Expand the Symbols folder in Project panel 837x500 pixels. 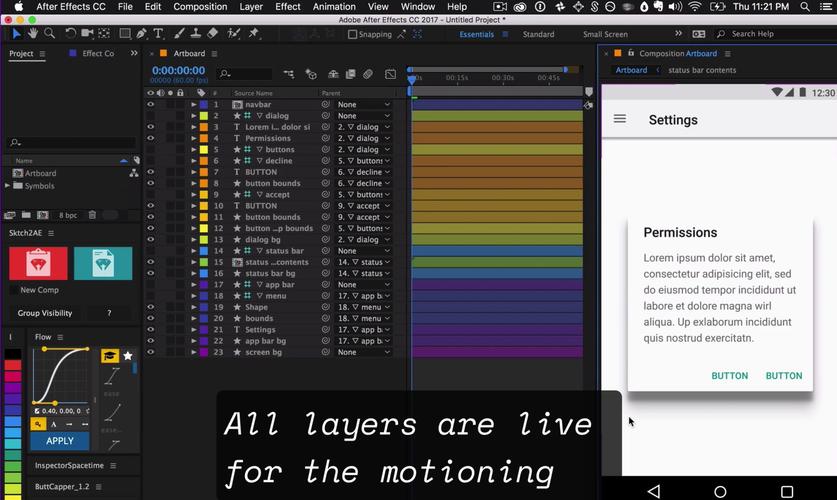[7, 186]
